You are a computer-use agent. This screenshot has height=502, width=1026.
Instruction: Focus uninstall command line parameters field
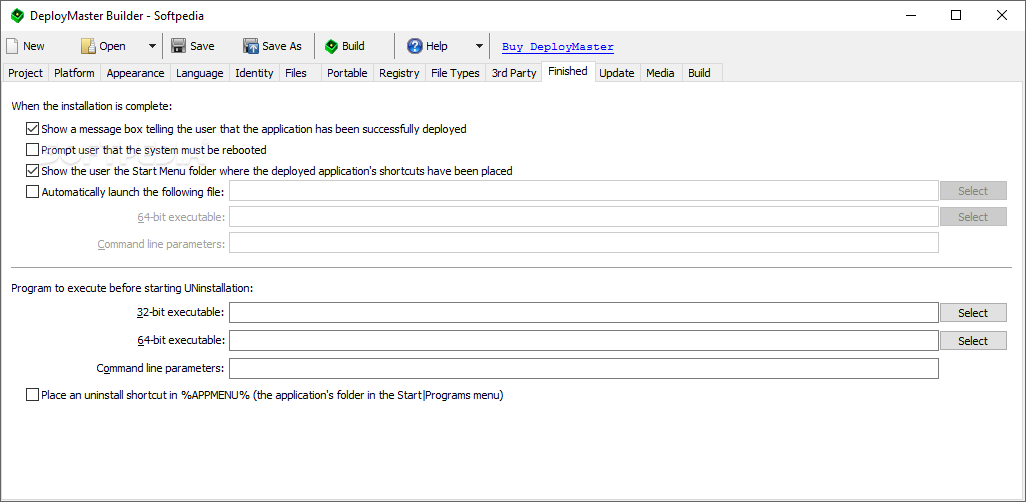coord(584,368)
